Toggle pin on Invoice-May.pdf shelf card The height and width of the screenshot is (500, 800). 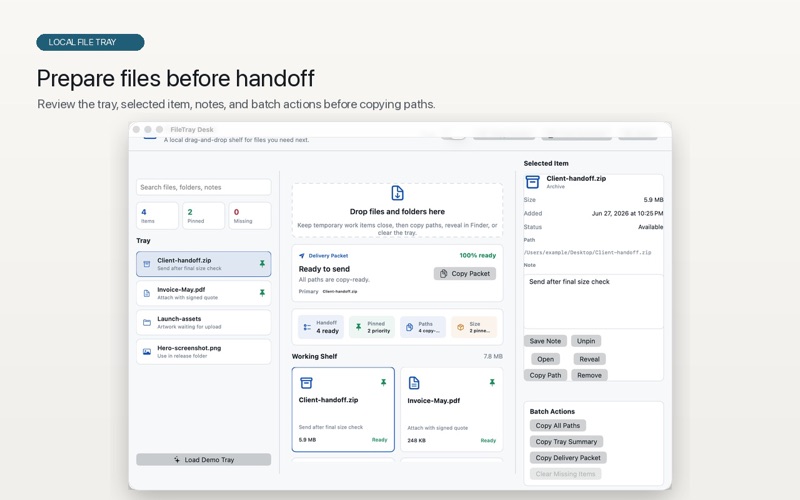[x=492, y=382]
